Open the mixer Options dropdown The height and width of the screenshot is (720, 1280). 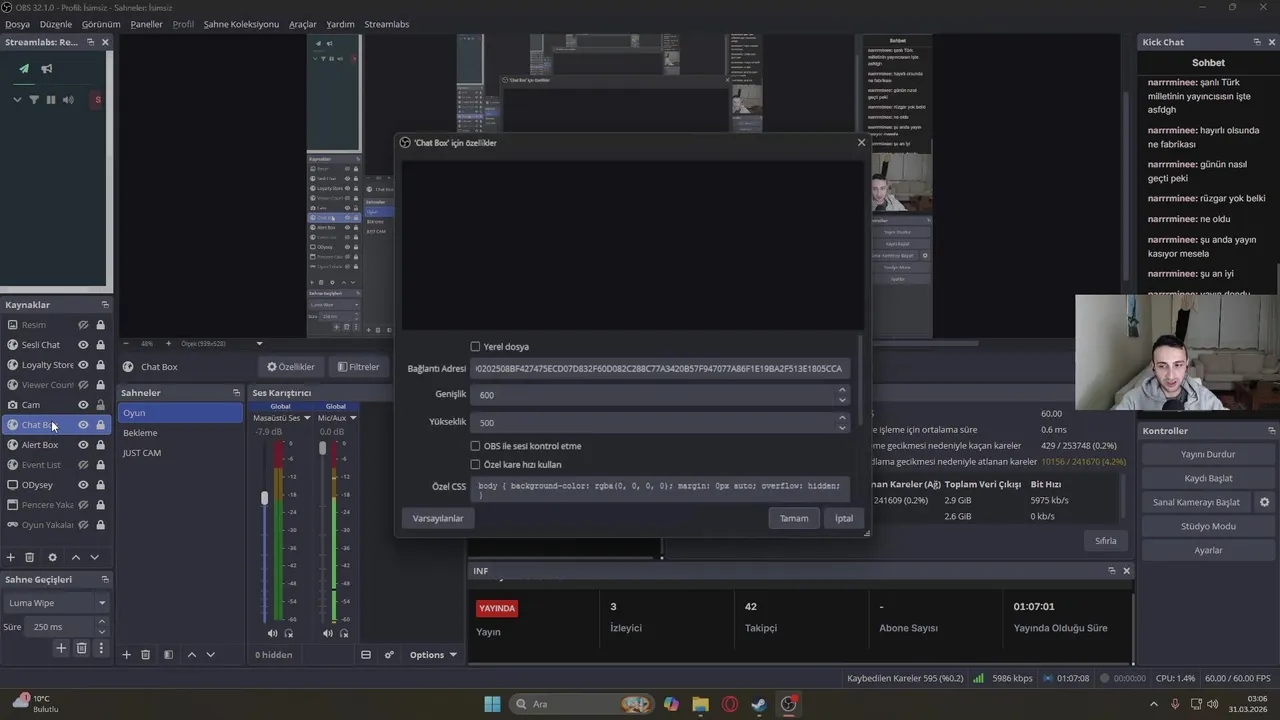pos(433,655)
